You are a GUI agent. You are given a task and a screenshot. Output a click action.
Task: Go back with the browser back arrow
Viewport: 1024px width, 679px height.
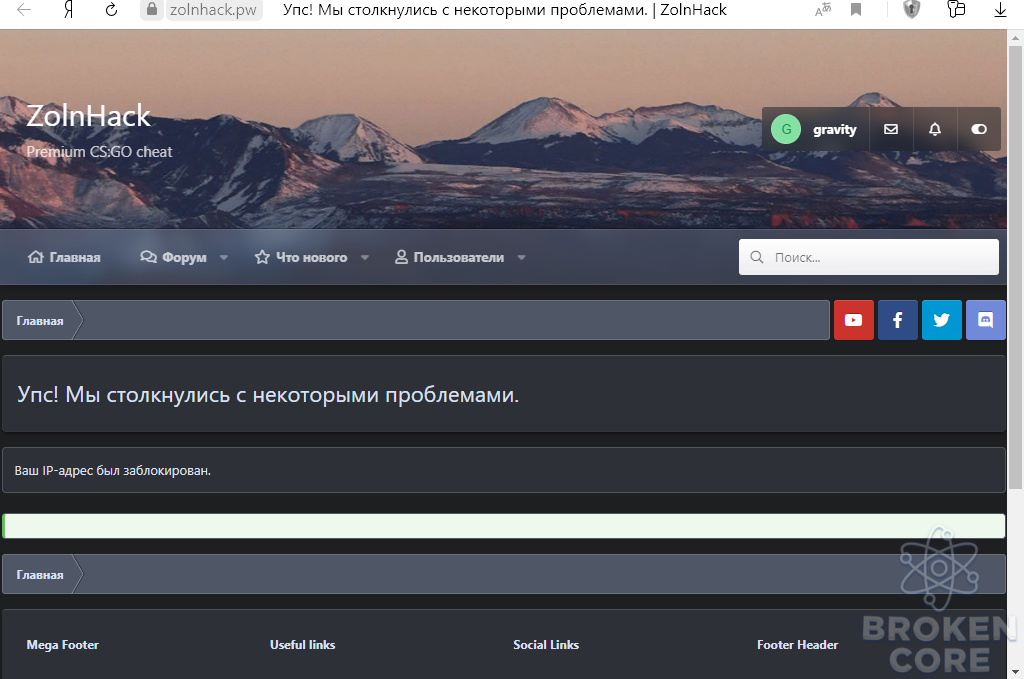pos(24,10)
